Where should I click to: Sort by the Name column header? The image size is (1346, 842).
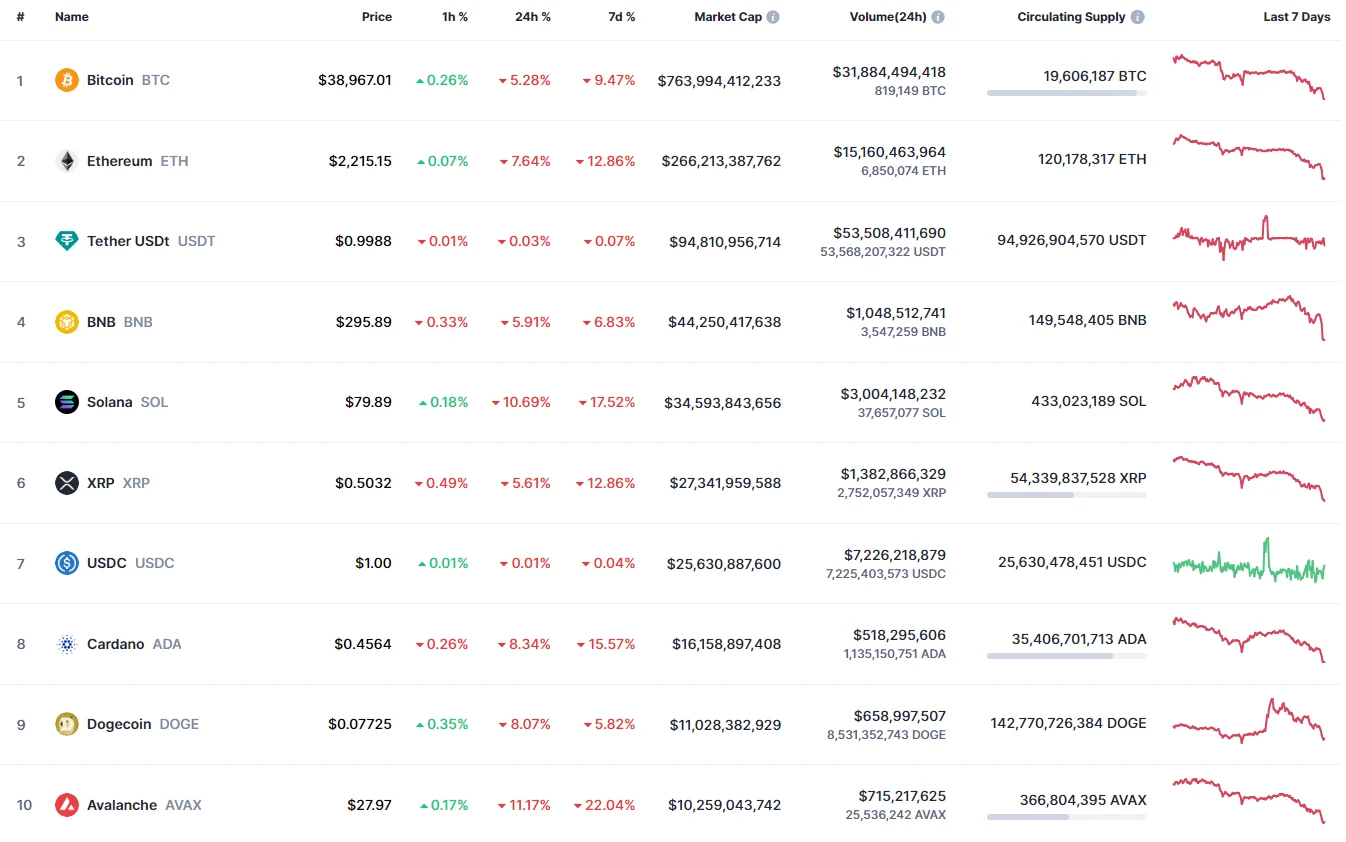coord(72,17)
